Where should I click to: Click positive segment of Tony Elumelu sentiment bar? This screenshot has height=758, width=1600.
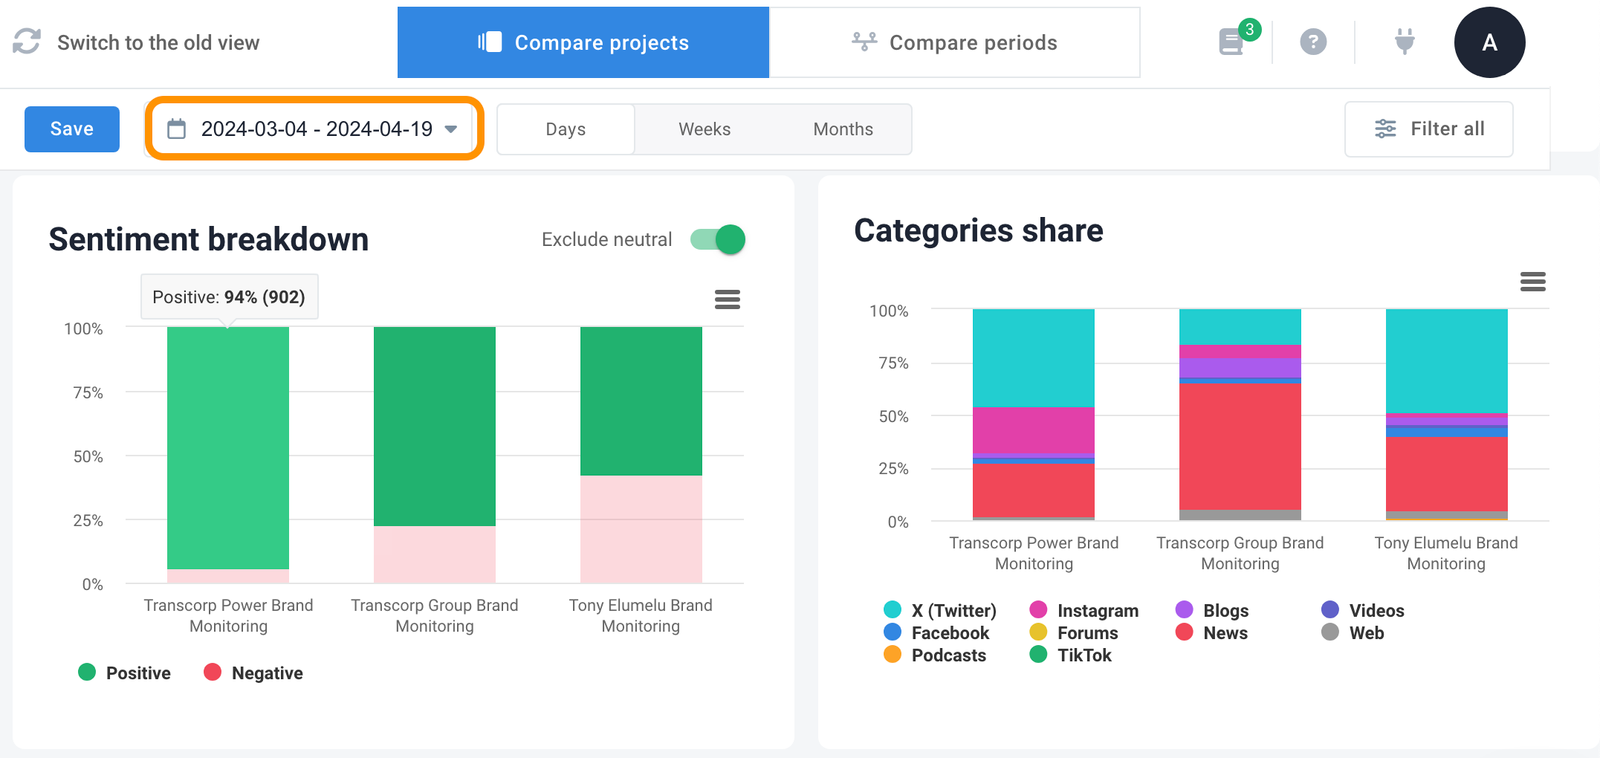[641, 401]
